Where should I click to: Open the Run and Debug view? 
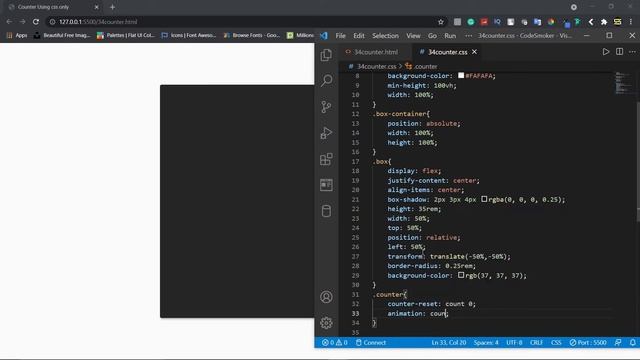[x=326, y=133]
